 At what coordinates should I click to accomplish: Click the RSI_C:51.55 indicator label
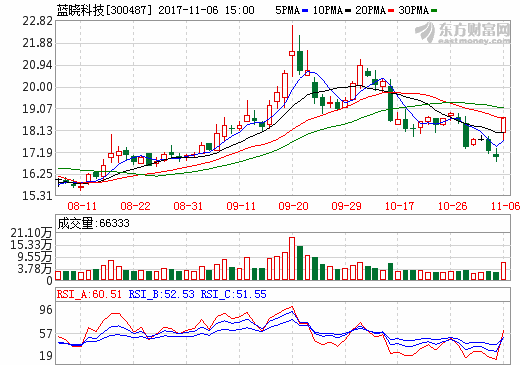[x=234, y=294]
